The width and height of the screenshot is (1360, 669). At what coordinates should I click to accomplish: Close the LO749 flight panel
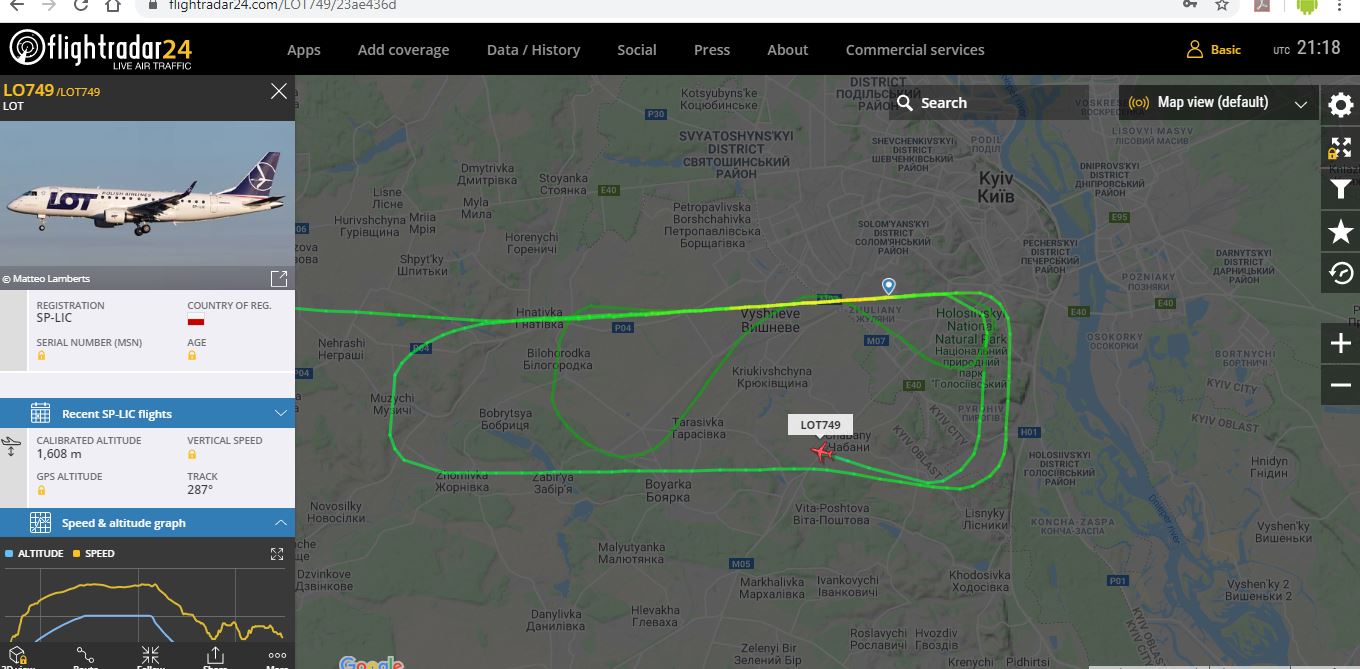click(x=279, y=91)
